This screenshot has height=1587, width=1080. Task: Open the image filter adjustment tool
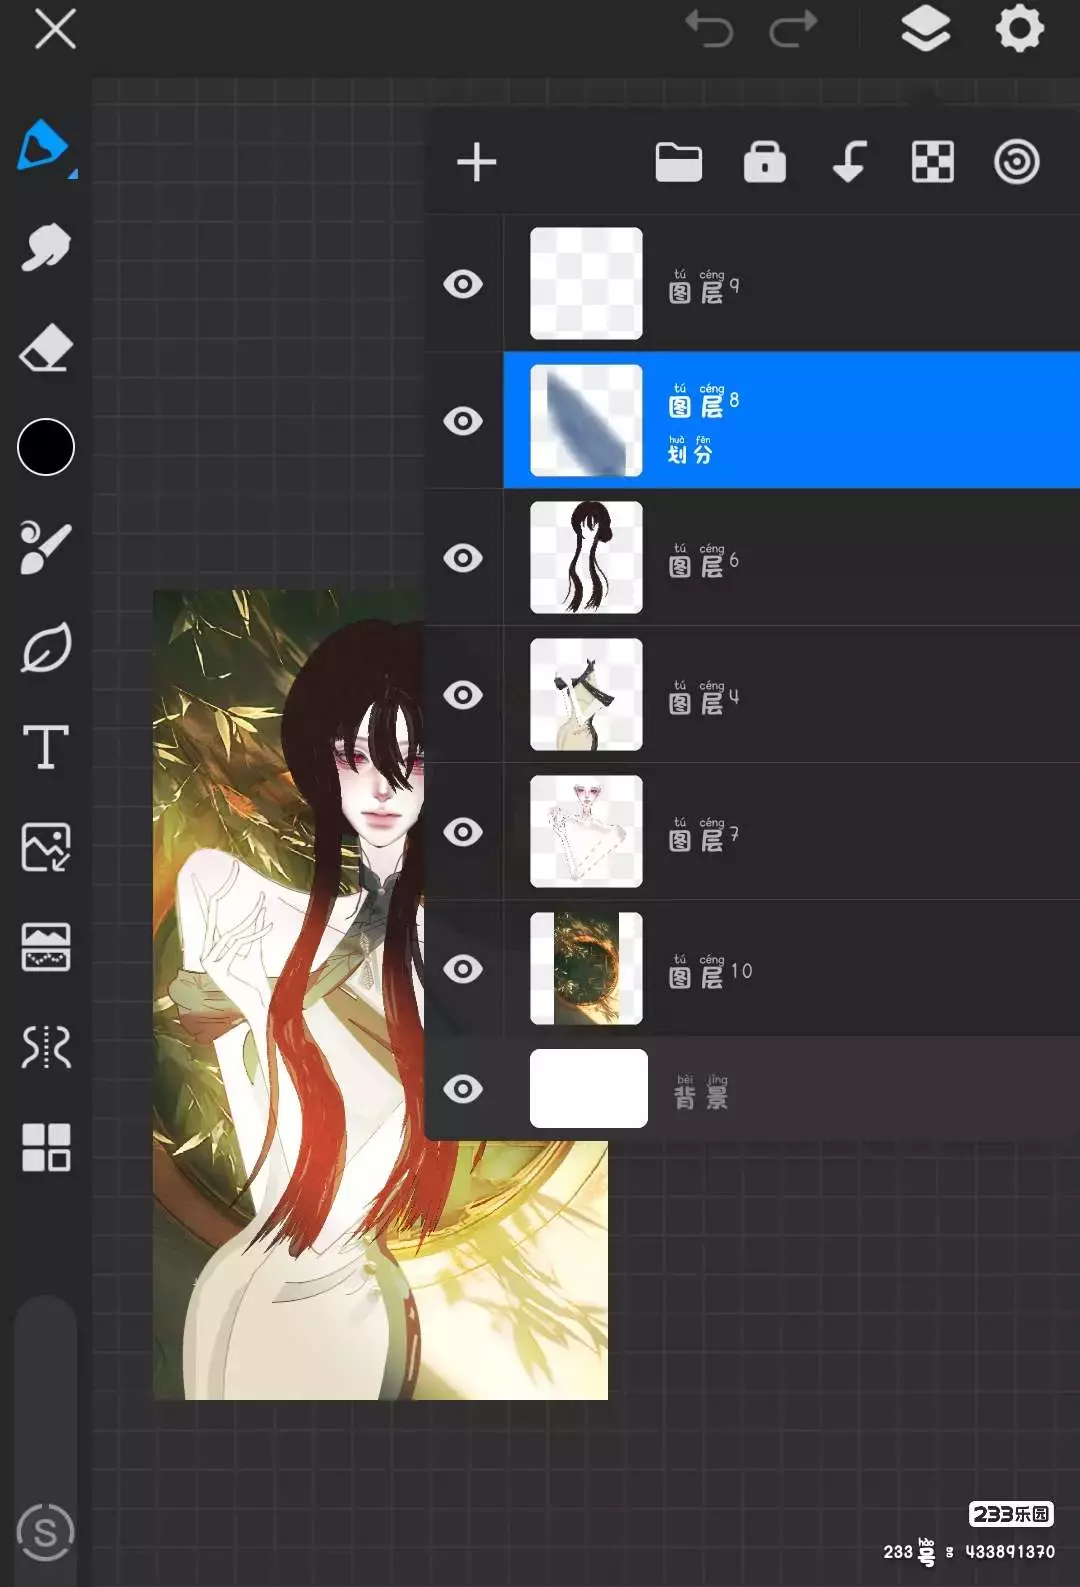(46, 947)
